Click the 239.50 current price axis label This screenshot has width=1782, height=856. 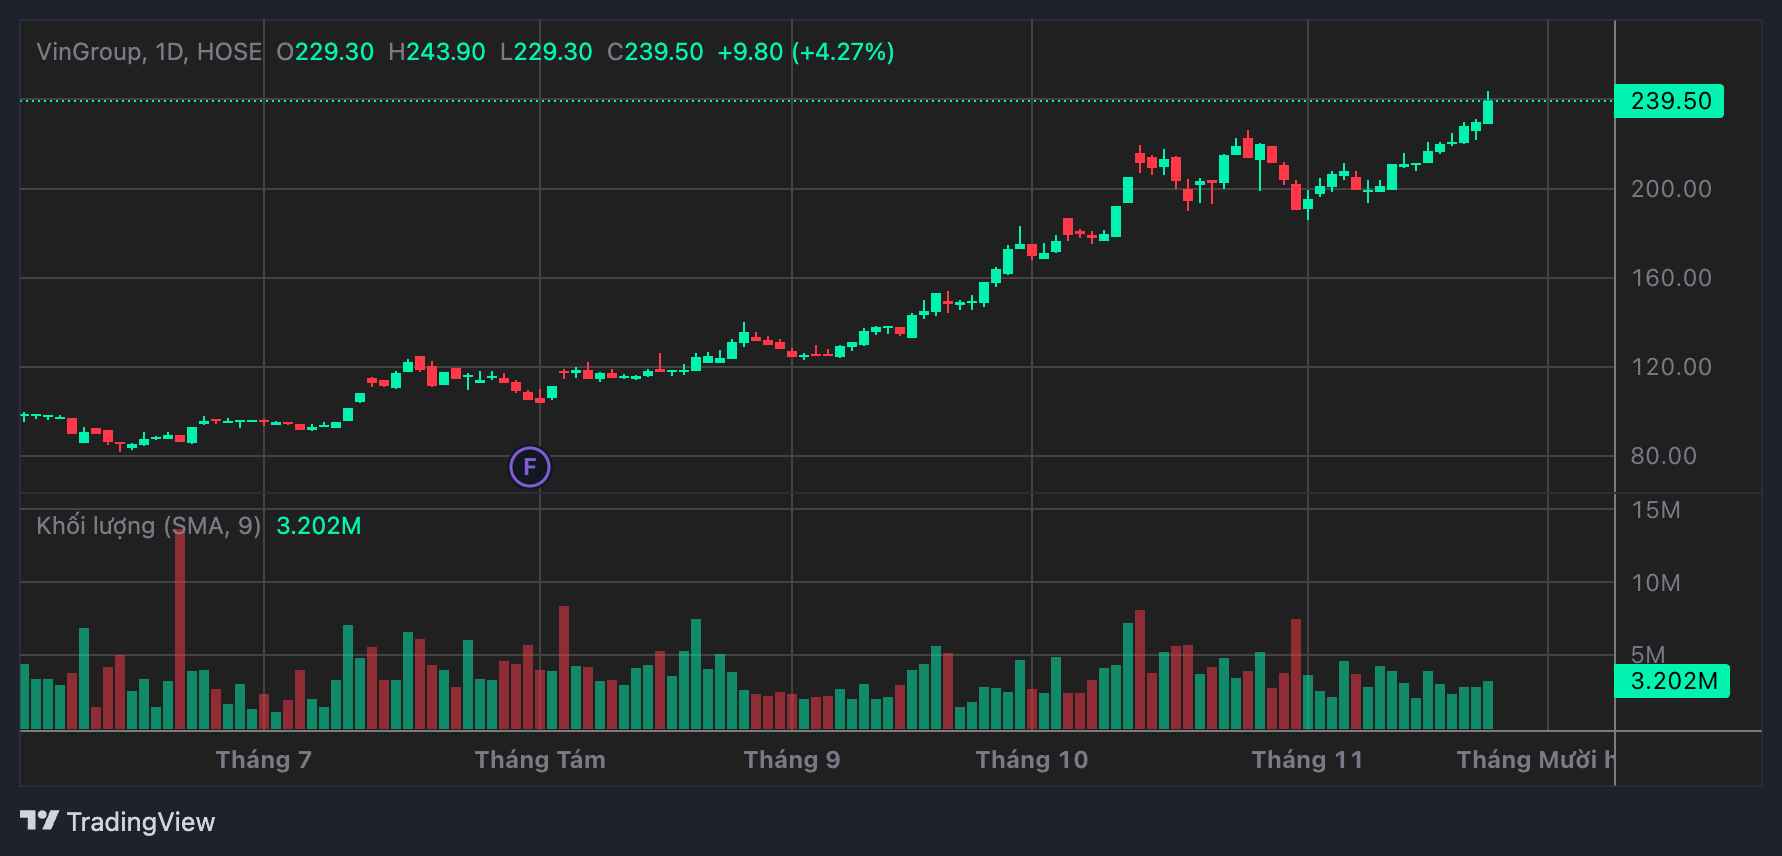[x=1669, y=101]
